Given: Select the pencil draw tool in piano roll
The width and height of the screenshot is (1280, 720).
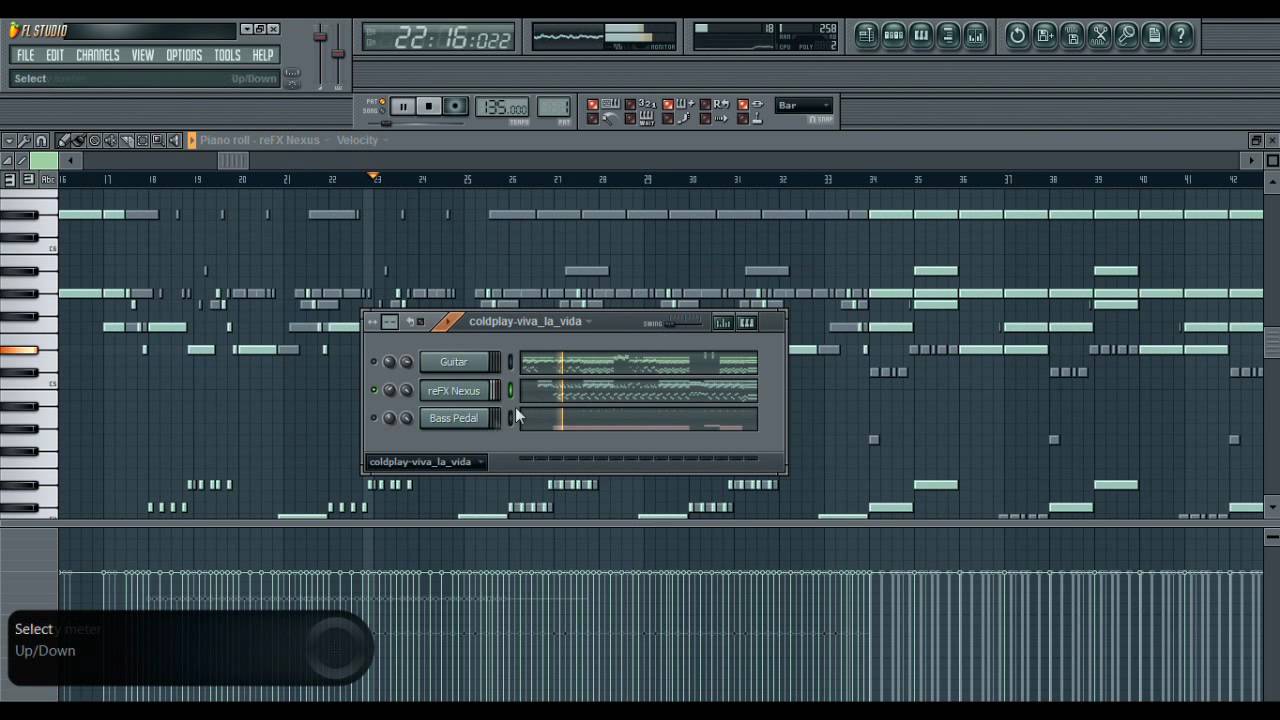Looking at the screenshot, I should (62, 141).
